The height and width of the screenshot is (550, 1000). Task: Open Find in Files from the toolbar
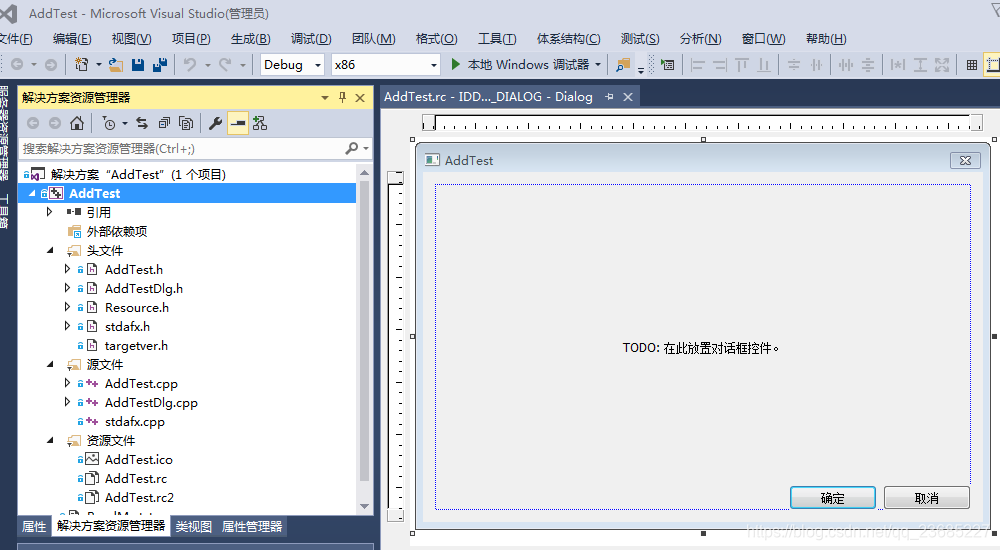(x=622, y=64)
